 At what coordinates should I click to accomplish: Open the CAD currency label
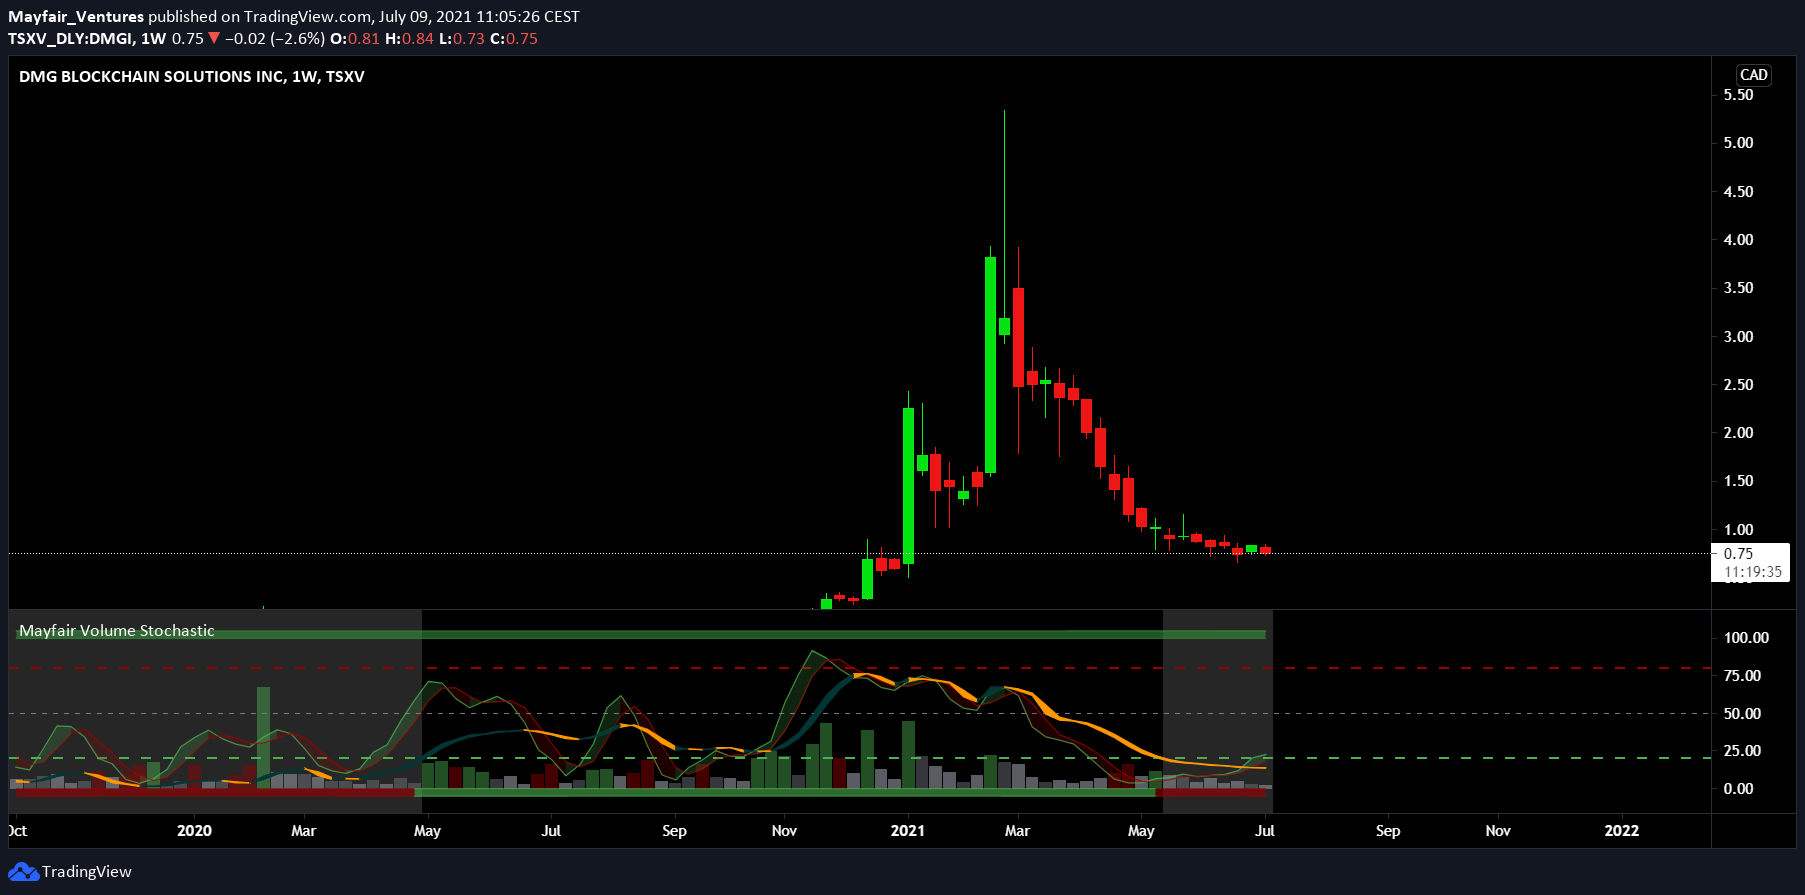tap(1753, 75)
